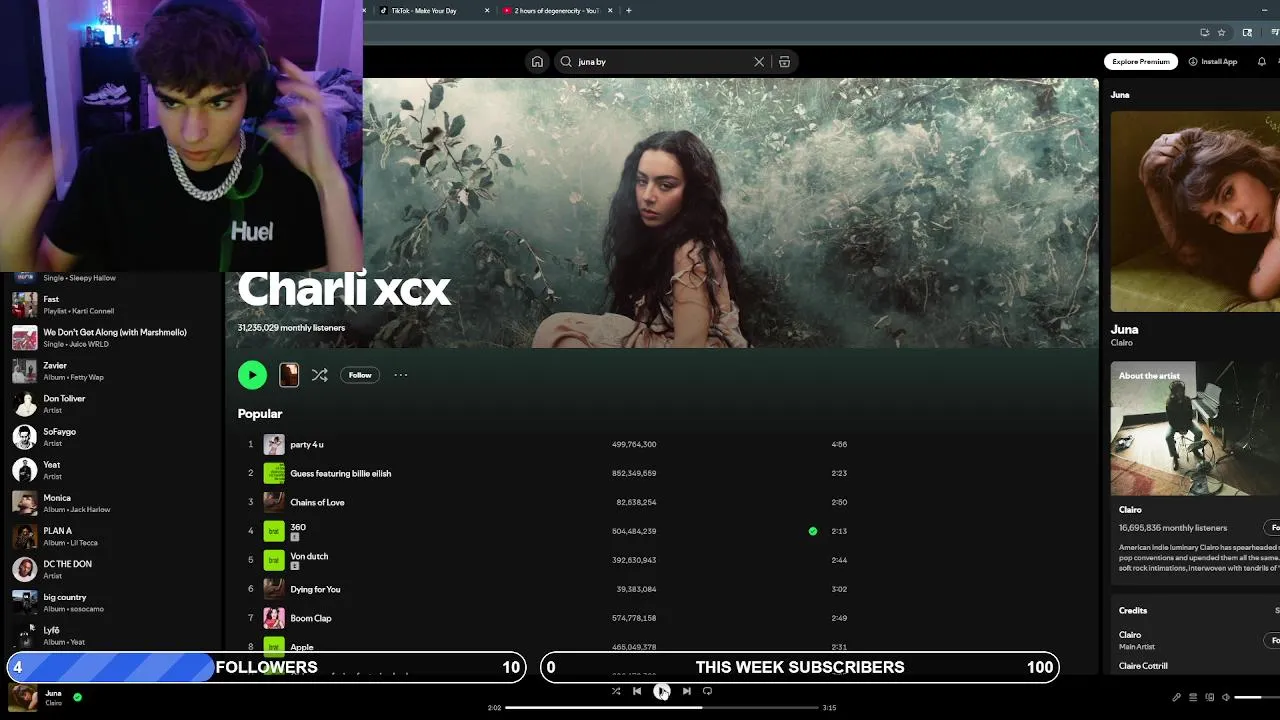Open 'Monica' album in library
The image size is (1280, 720).
point(112,503)
